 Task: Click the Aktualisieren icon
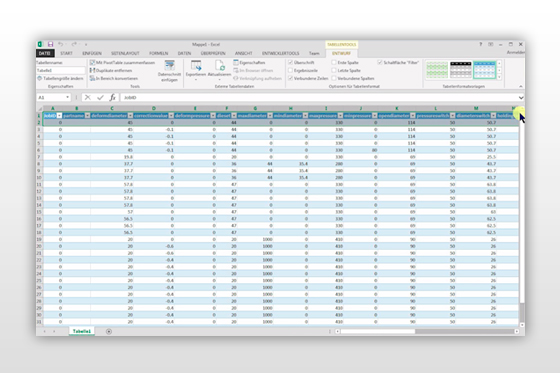point(220,66)
